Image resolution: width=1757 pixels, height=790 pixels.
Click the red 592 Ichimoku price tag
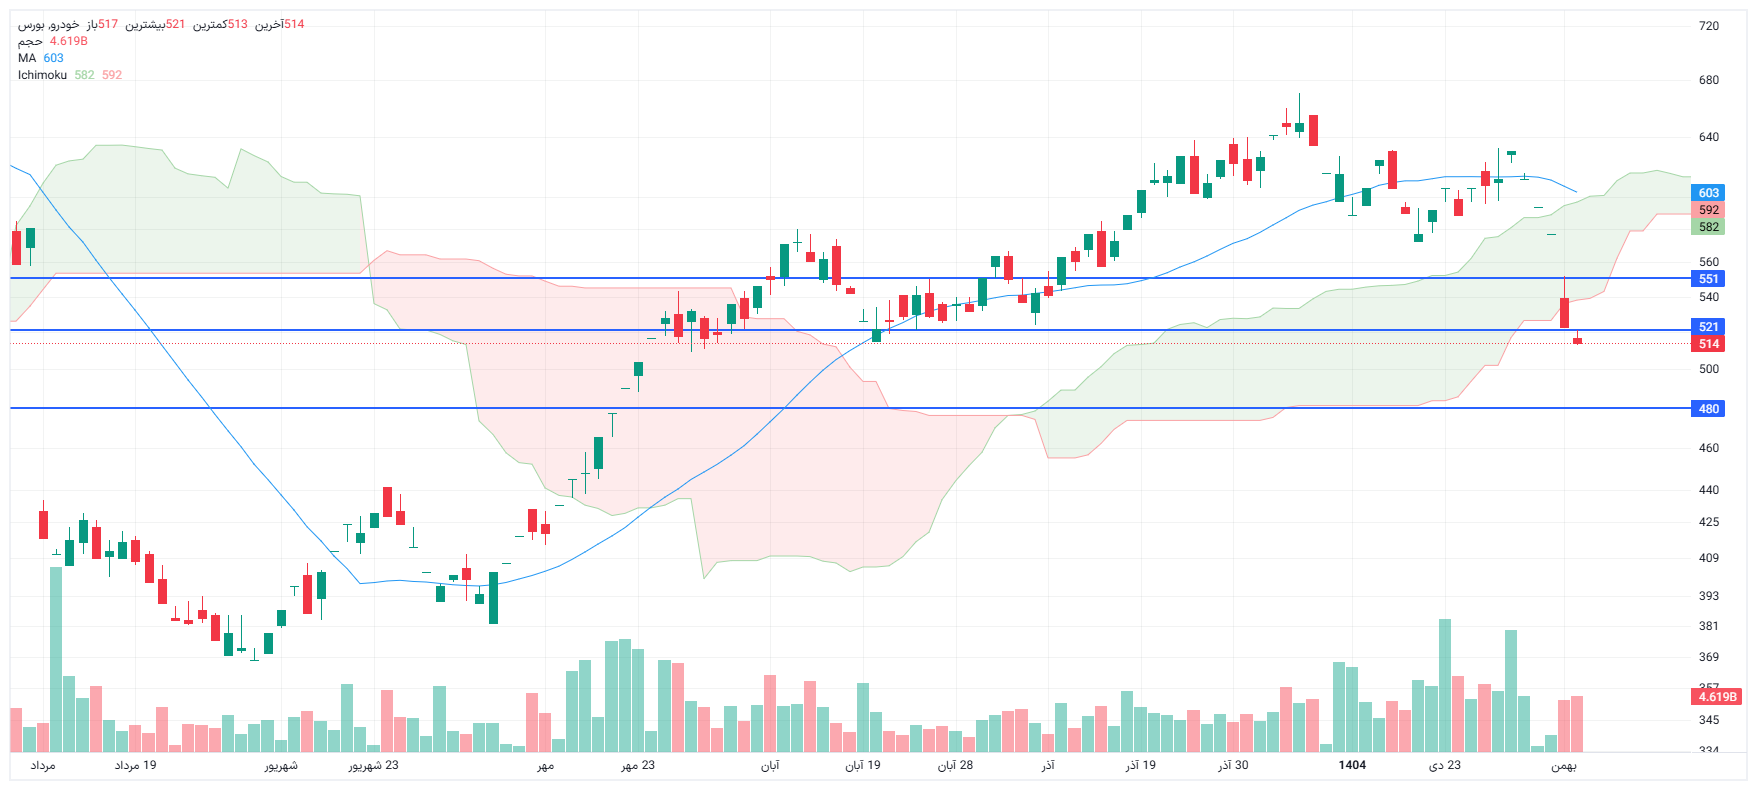pos(1708,210)
